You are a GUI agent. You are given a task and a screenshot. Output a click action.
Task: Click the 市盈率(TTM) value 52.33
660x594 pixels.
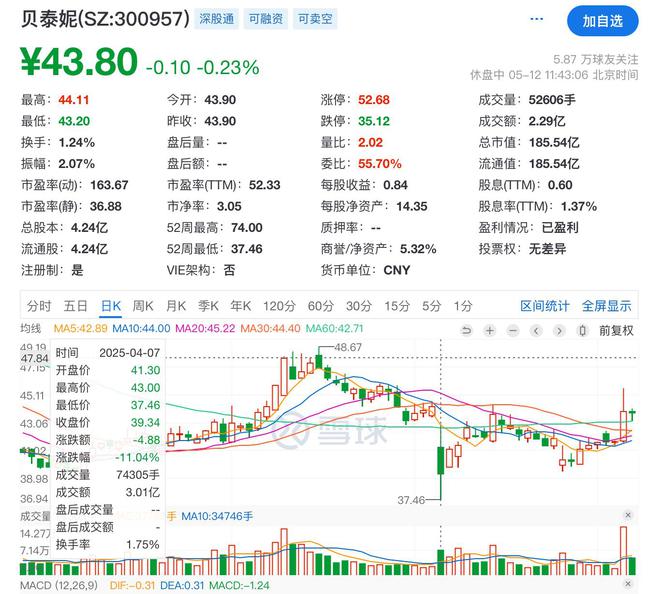tap(264, 185)
